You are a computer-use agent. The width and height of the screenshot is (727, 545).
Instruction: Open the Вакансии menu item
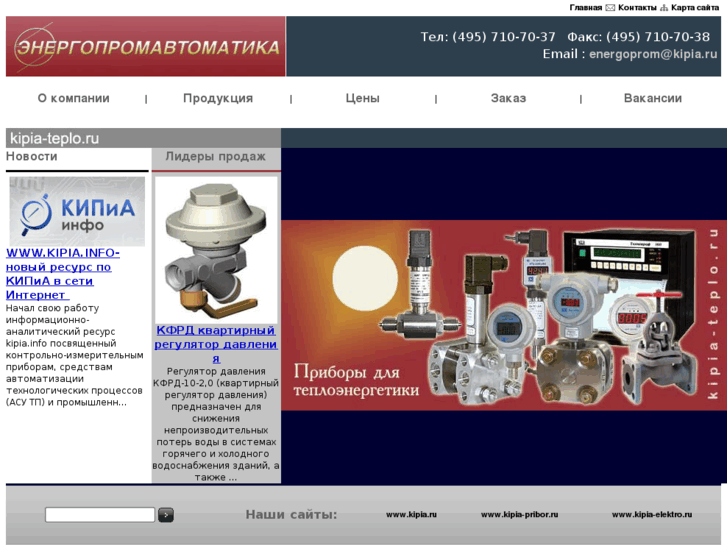pos(653,98)
